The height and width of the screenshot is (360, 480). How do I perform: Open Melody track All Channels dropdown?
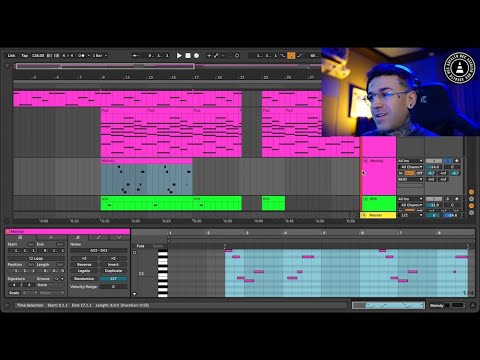click(x=410, y=167)
